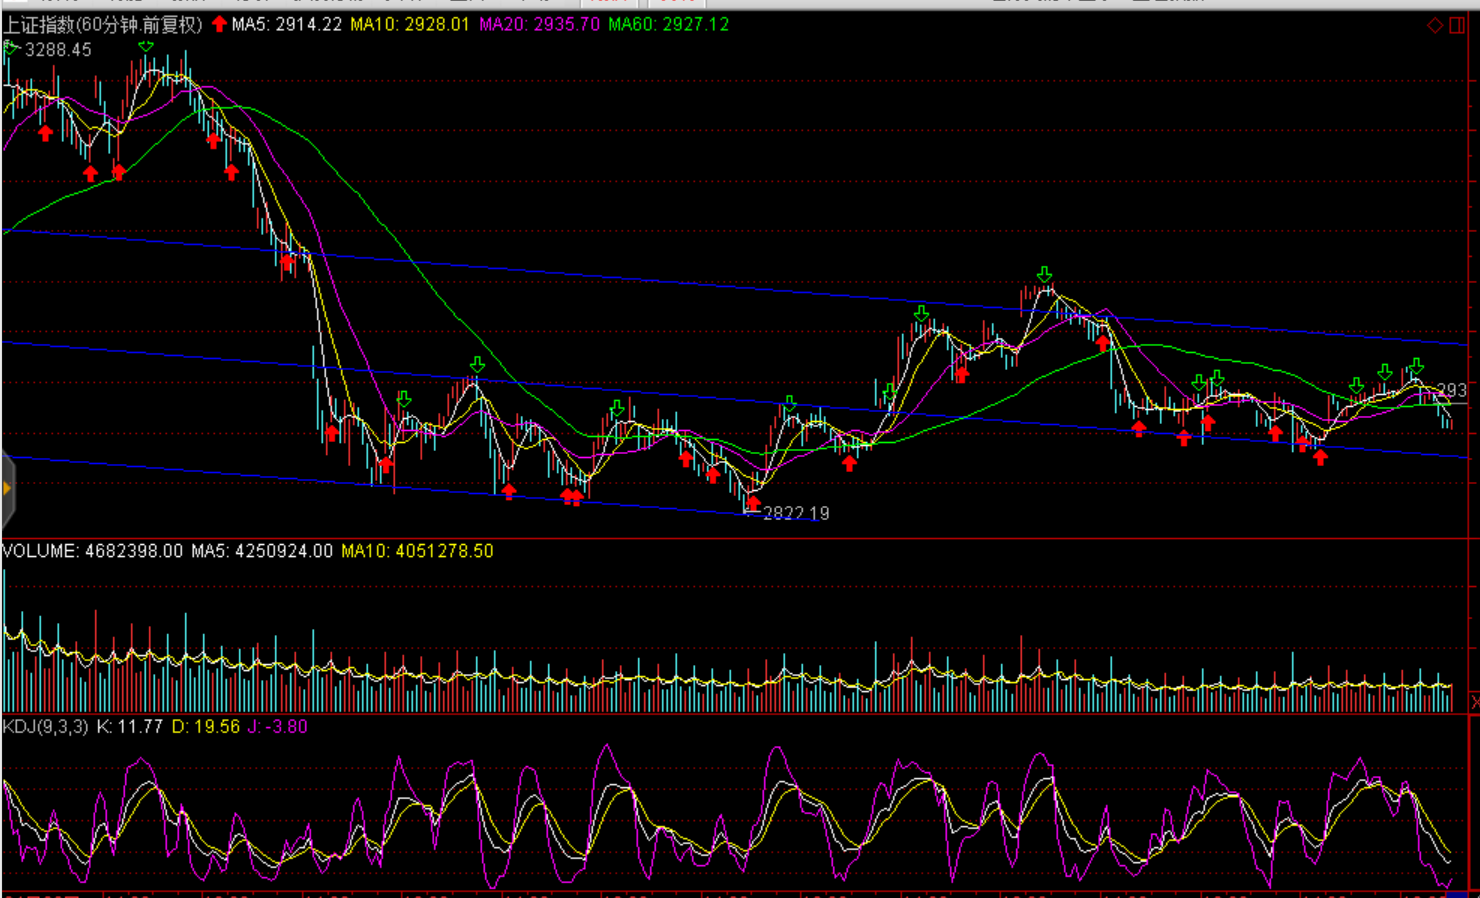Click the volume MA10: 4051278.50 label
Viewport: 1480px width, 898px height.
pyautogui.click(x=417, y=551)
